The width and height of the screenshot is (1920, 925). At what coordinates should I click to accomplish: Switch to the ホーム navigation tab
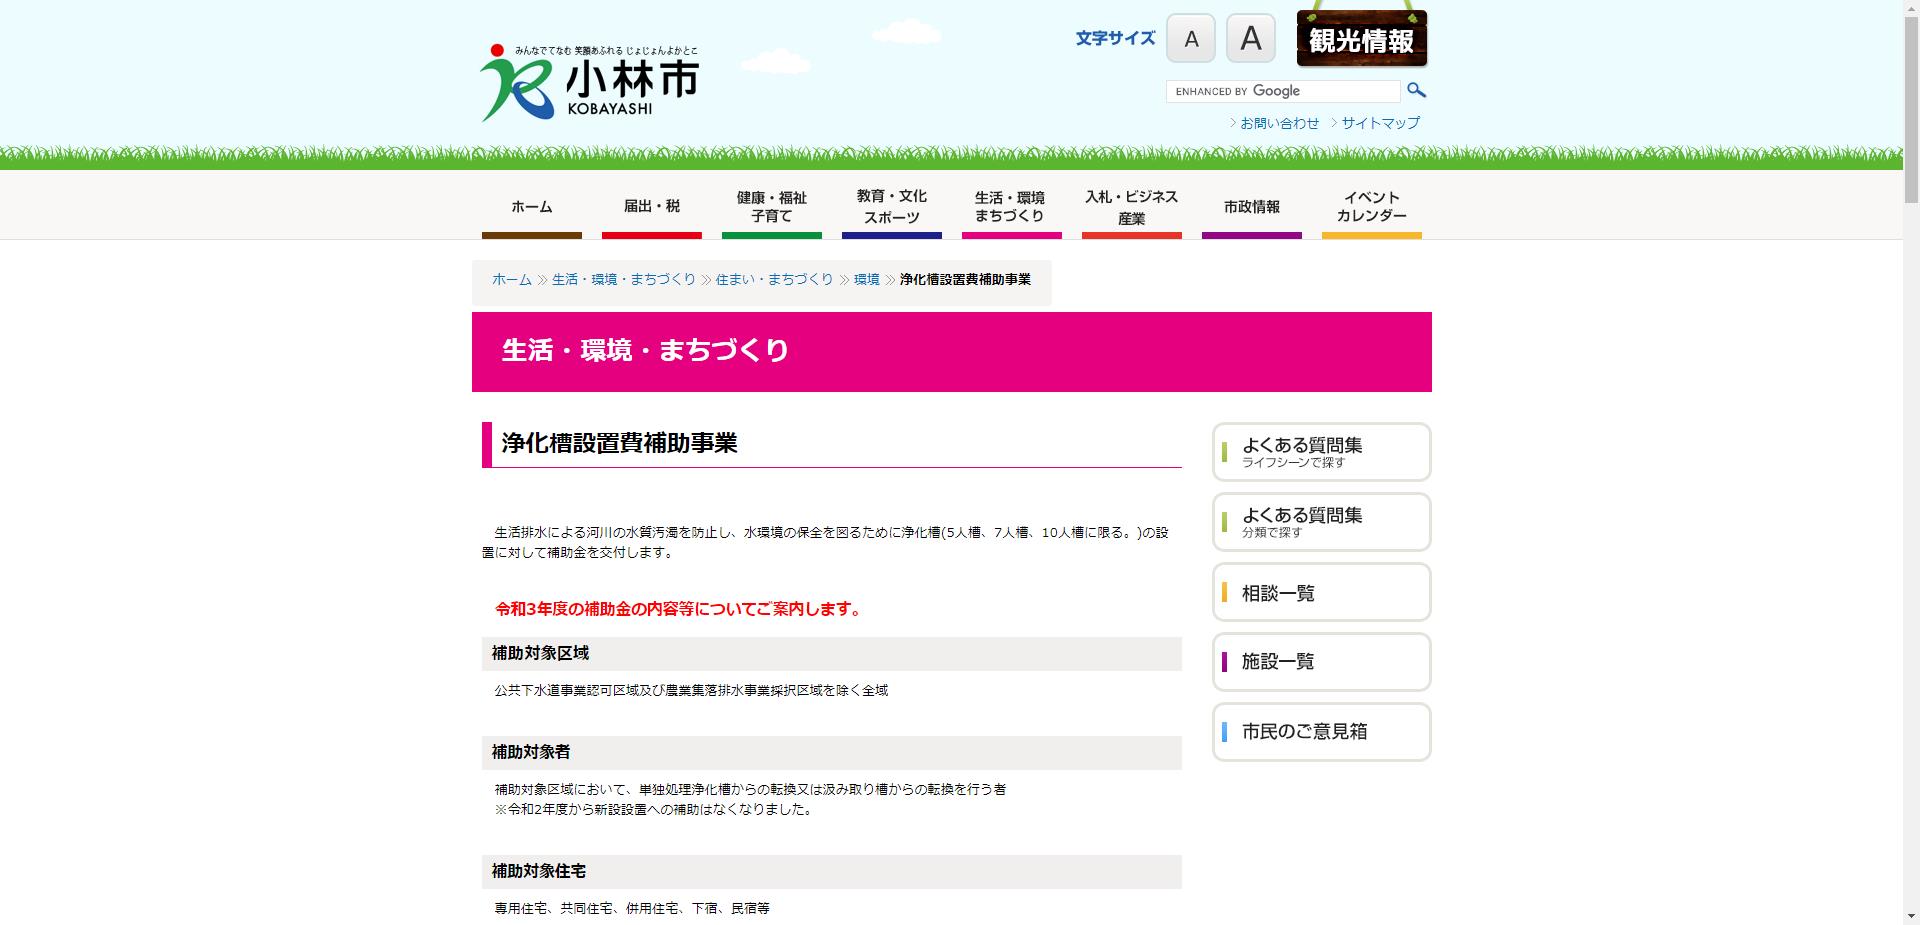[531, 207]
